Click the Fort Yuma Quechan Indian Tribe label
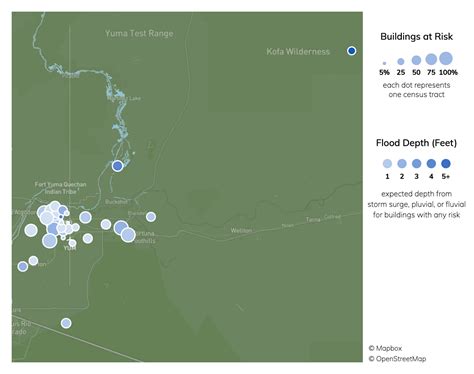This screenshot has width=474, height=374. point(60,188)
